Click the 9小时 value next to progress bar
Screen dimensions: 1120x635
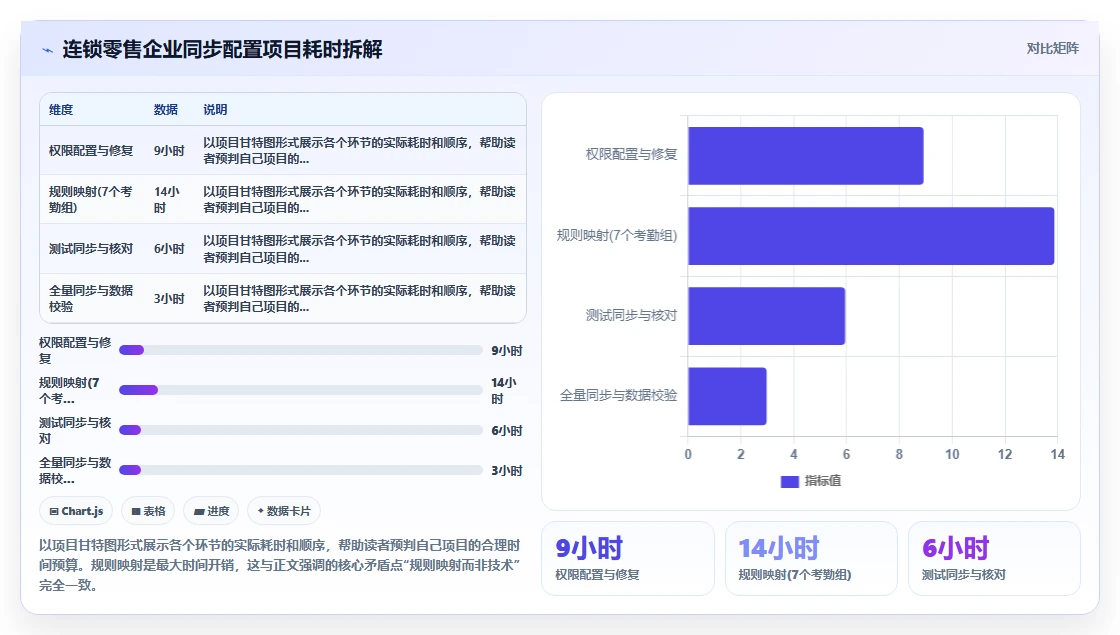[506, 351]
